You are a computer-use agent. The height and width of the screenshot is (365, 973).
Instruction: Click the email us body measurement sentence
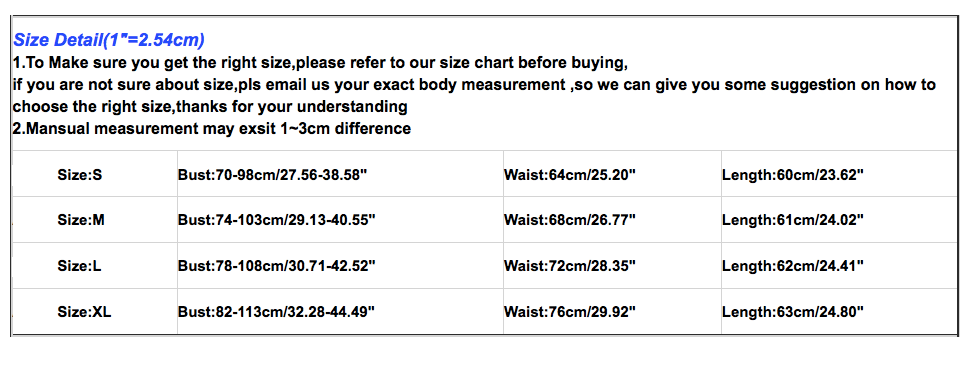click(474, 96)
